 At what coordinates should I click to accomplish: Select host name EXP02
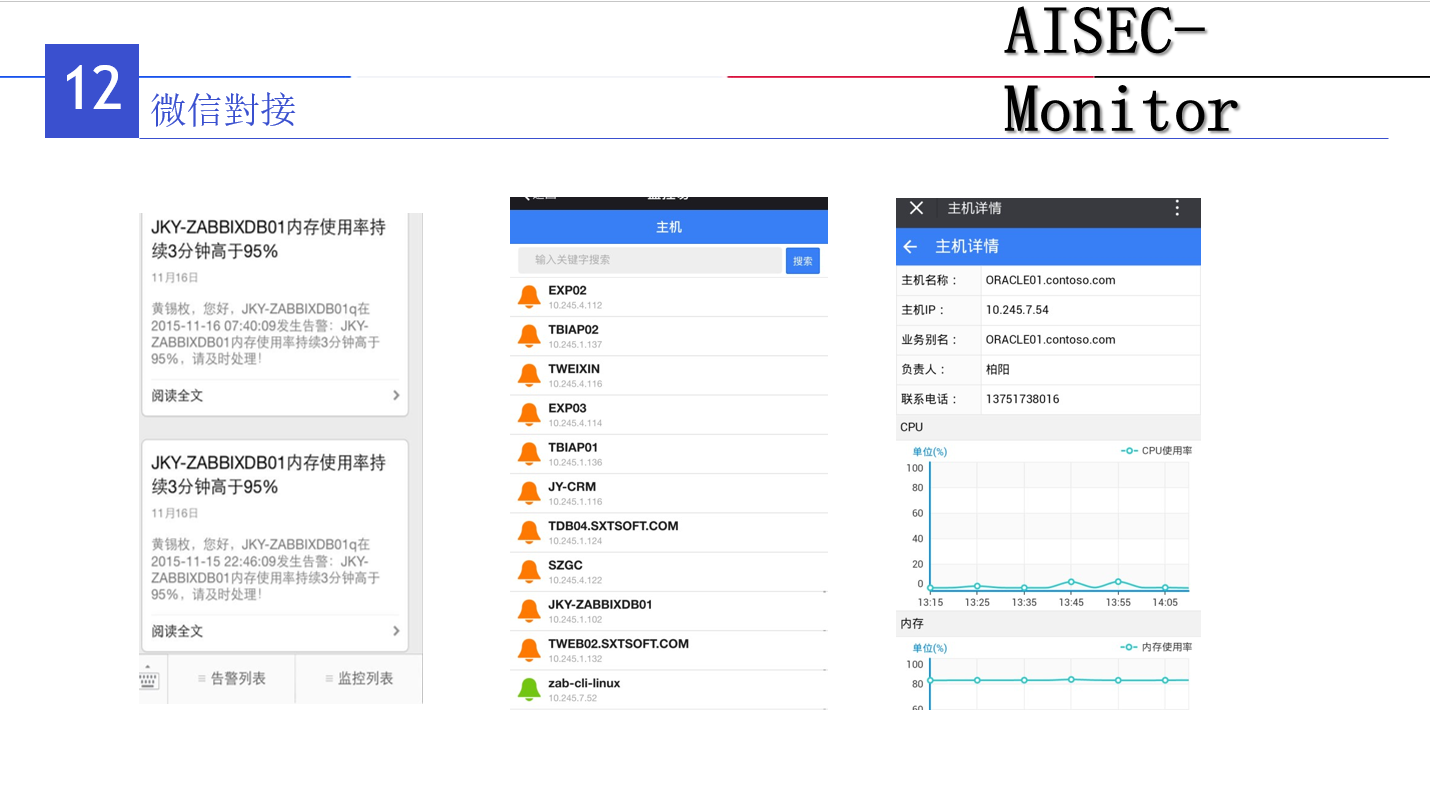(x=567, y=291)
